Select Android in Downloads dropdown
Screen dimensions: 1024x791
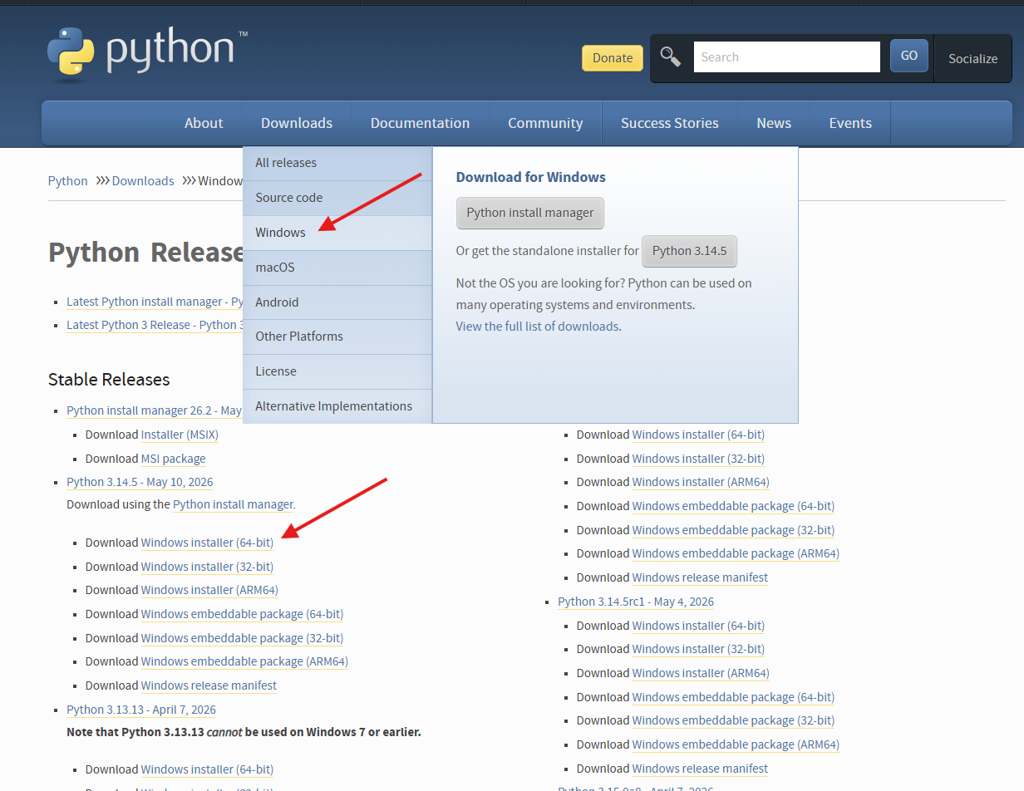tap(337, 302)
